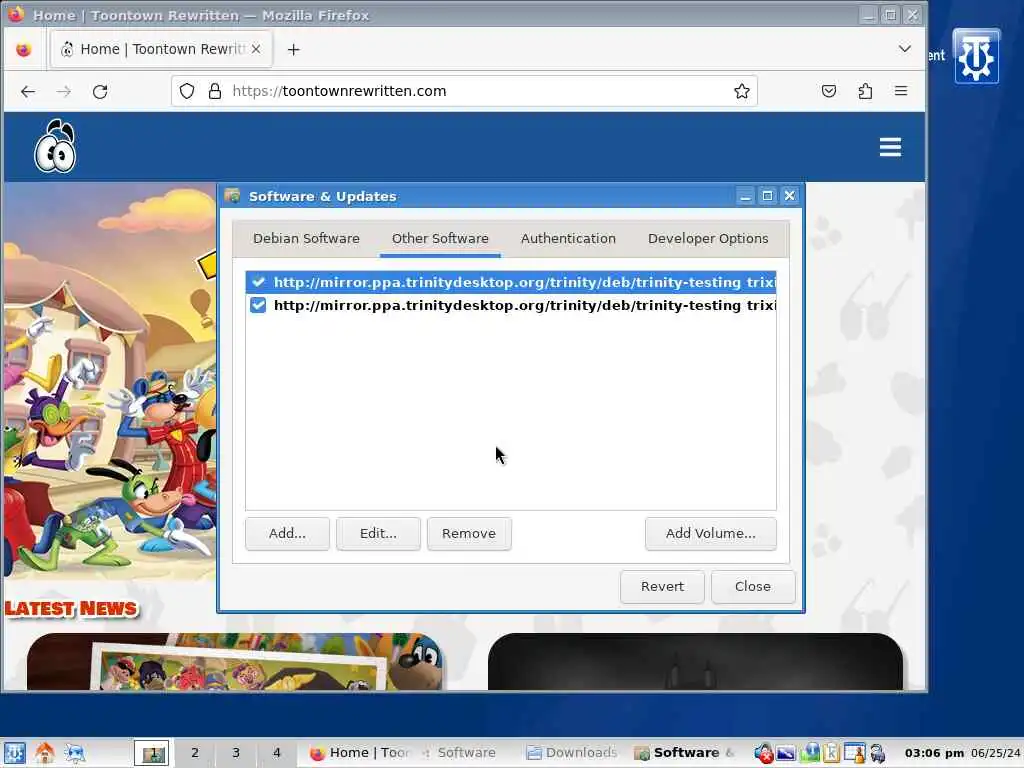Click the Latest News heading
Image resolution: width=1024 pixels, height=768 pixels.
pos(71,609)
